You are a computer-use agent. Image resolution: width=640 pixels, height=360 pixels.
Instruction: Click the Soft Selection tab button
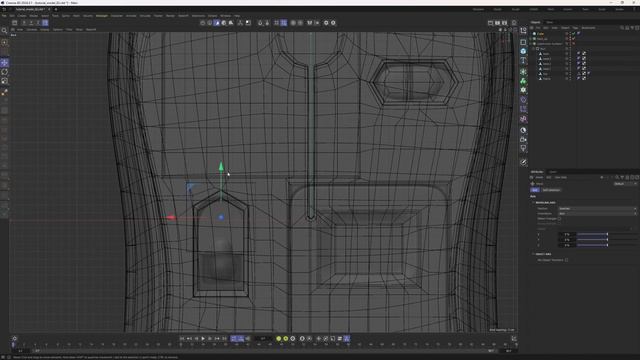click(x=551, y=190)
